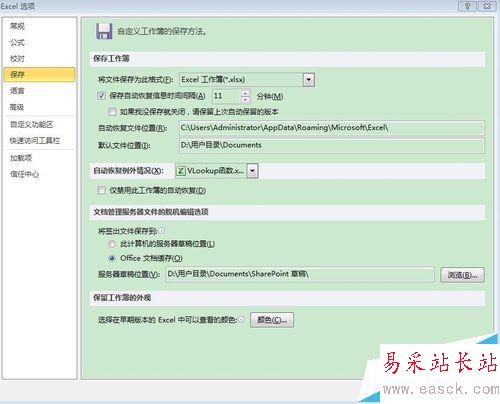The width and height of the screenshot is (500, 404).
Task: Click the help question mark button
Action: coord(467,6)
